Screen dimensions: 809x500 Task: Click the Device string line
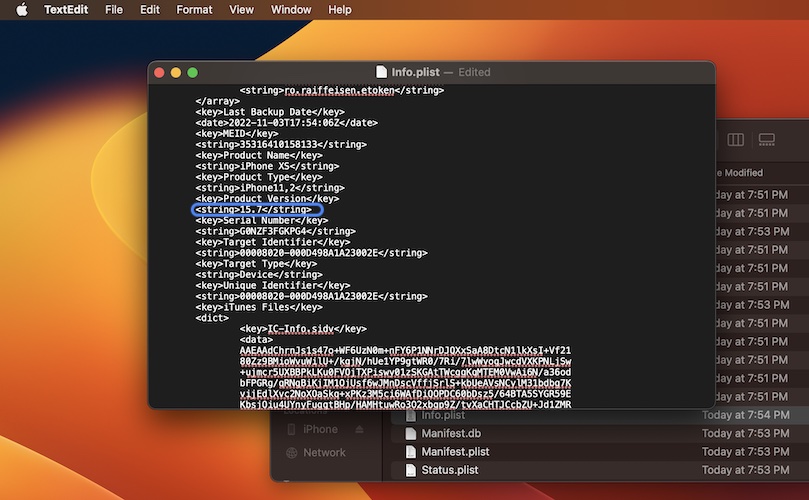click(258, 275)
